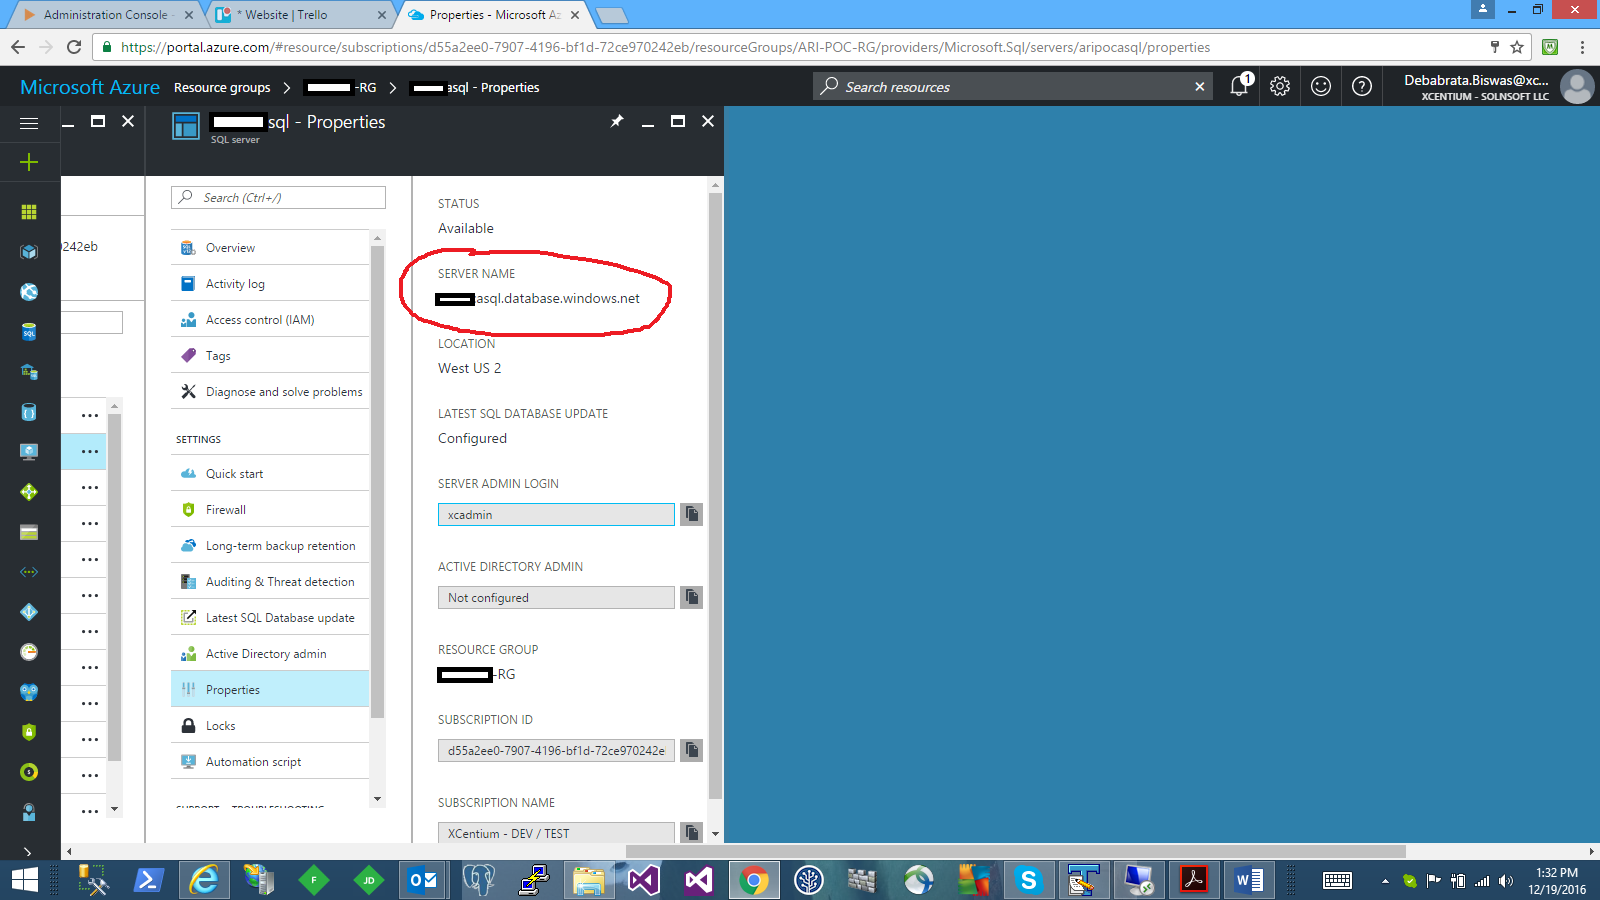Open Latest SQL Database update
The image size is (1600, 900).
270,618
